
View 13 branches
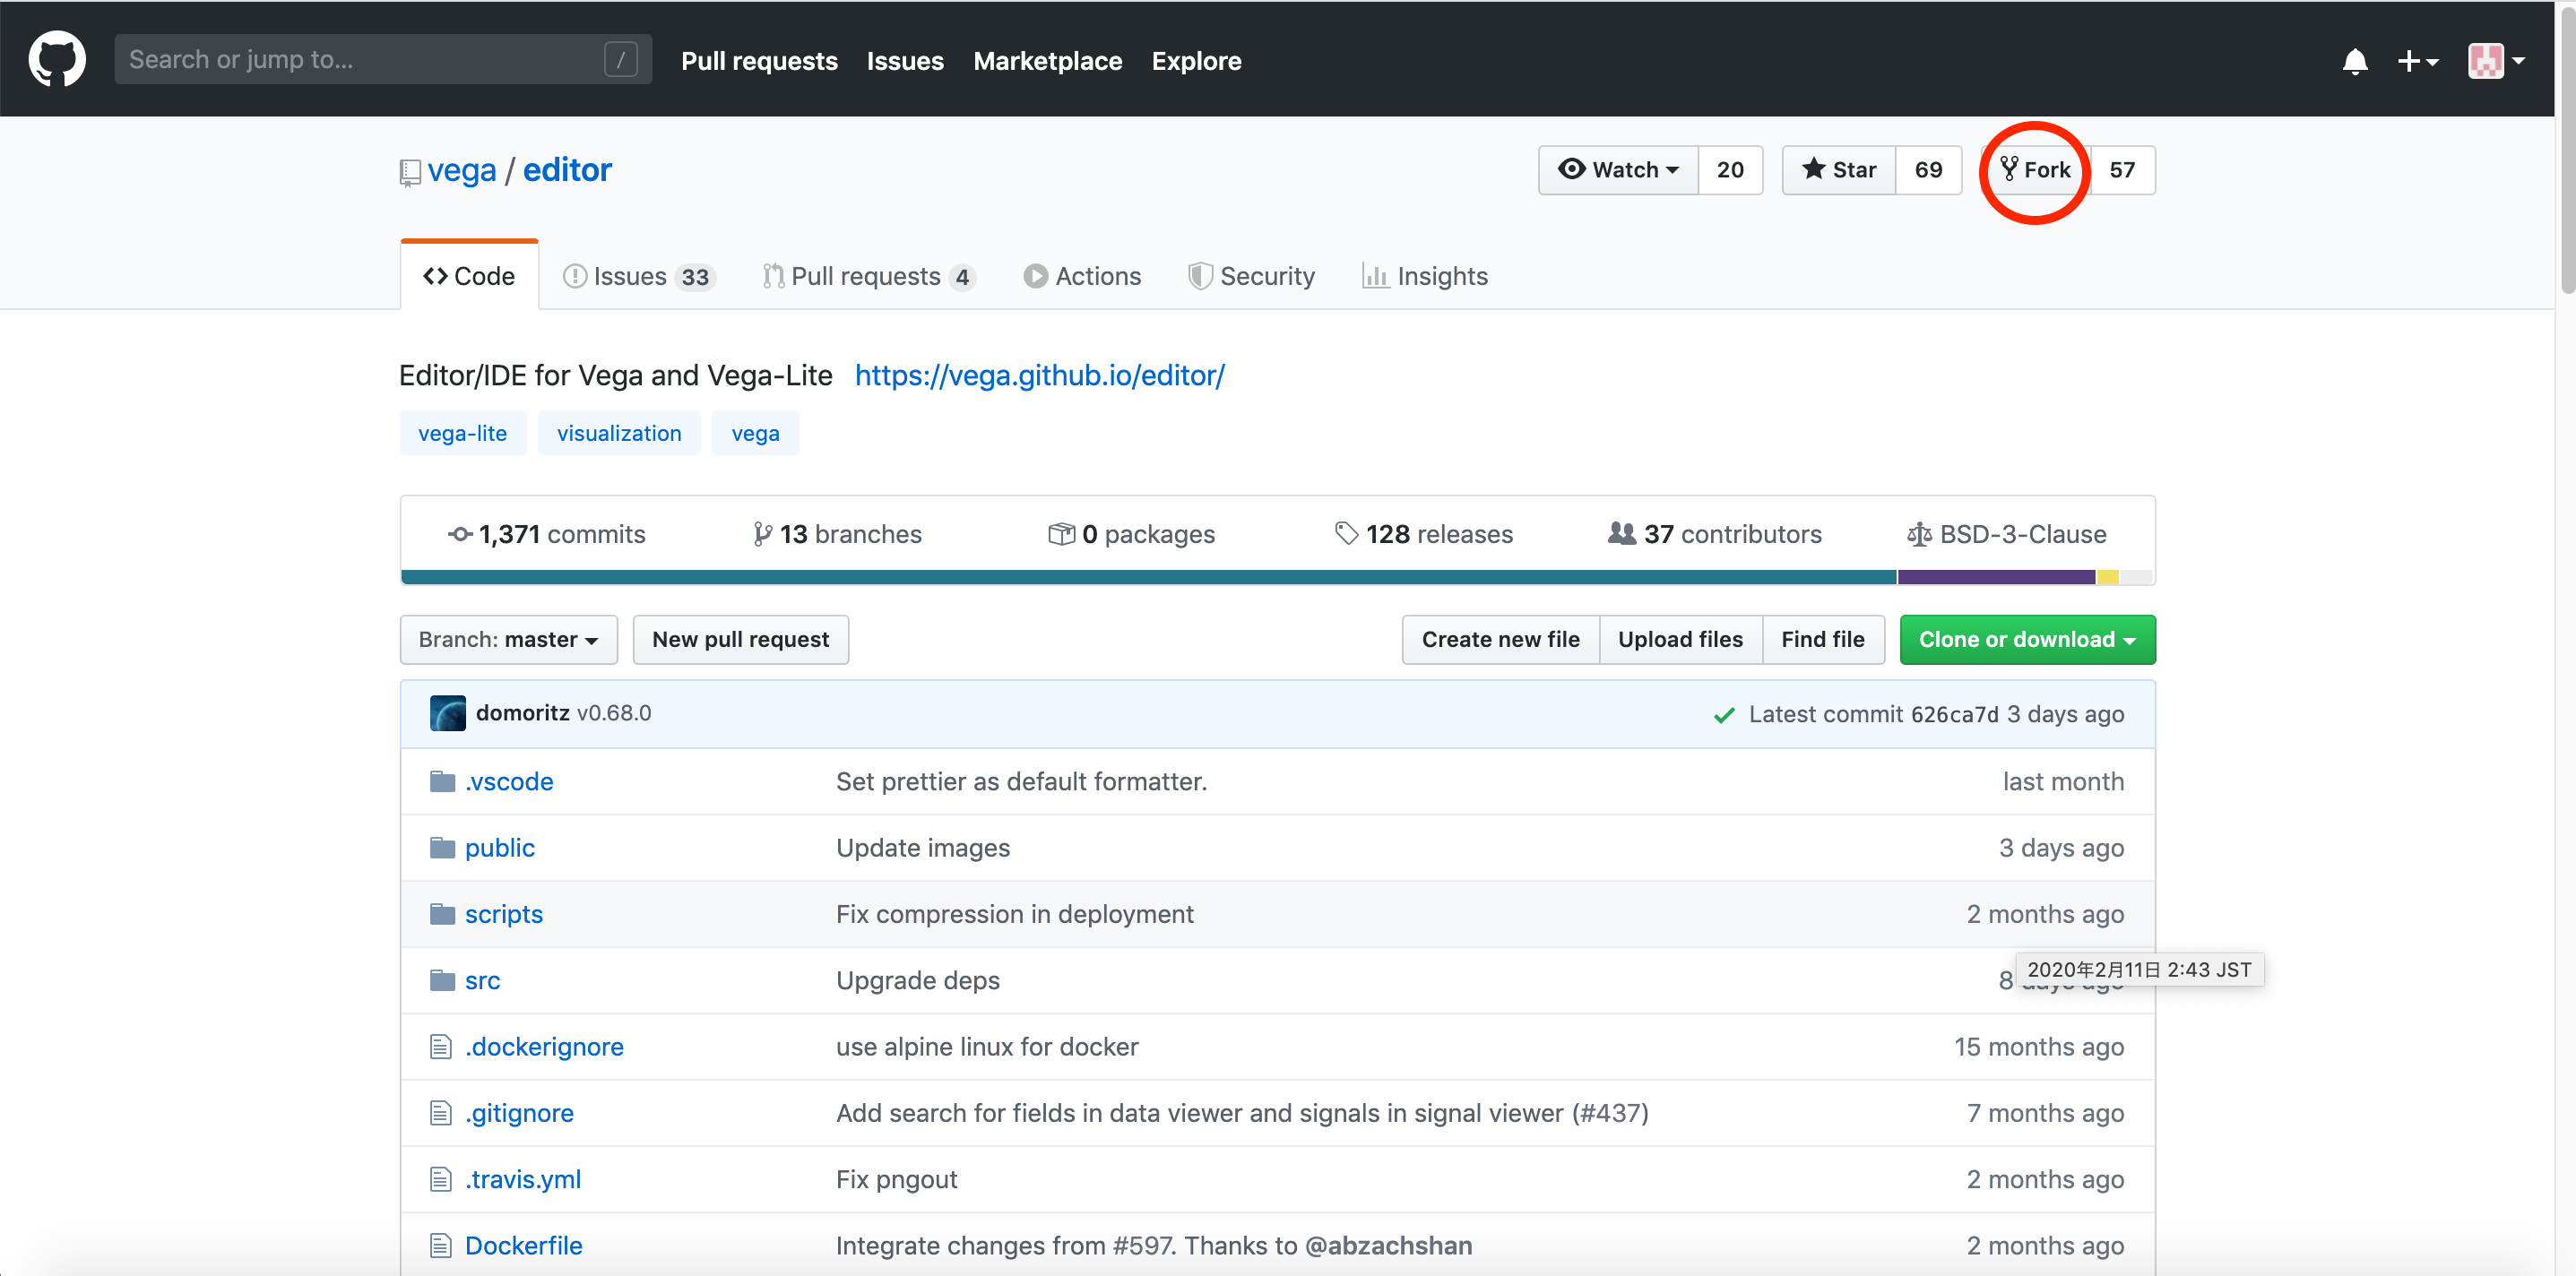coord(837,534)
